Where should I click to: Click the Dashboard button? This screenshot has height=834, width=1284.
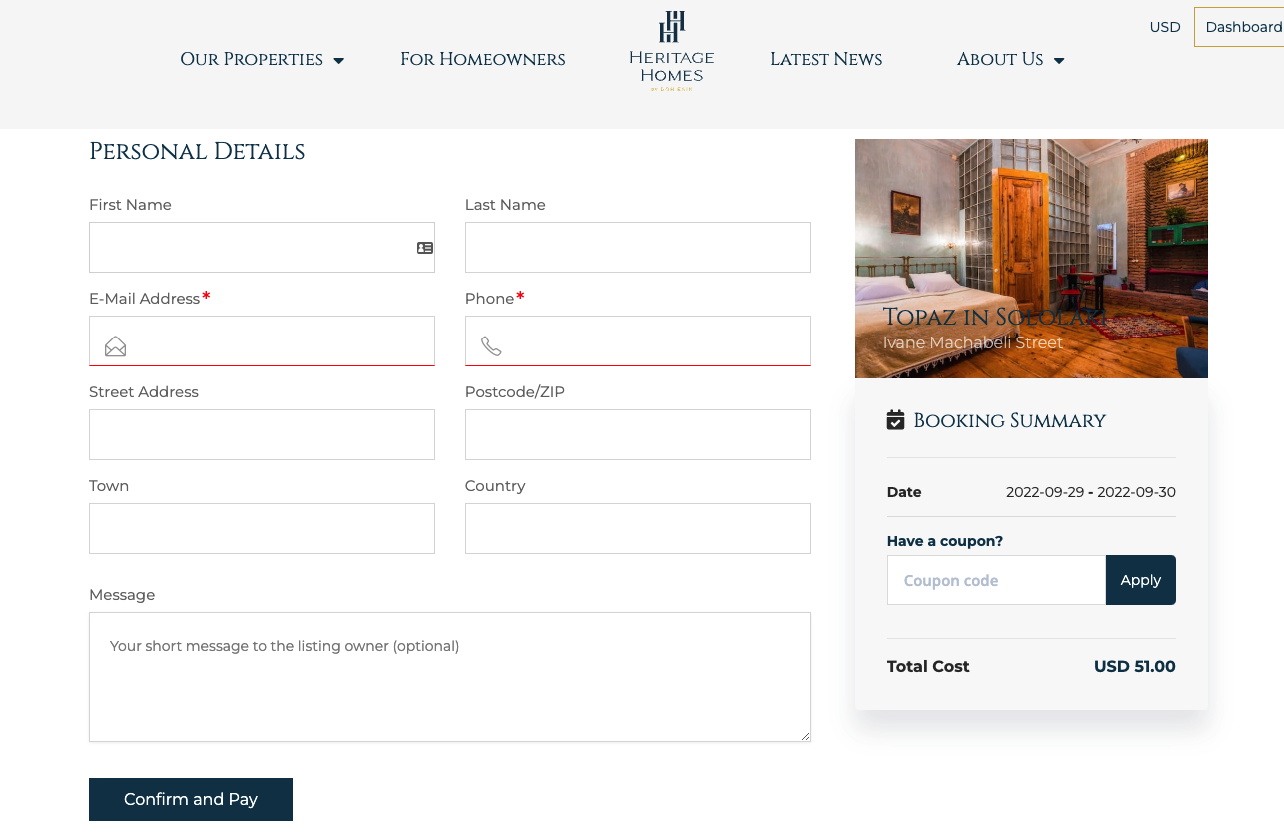tap(1240, 27)
